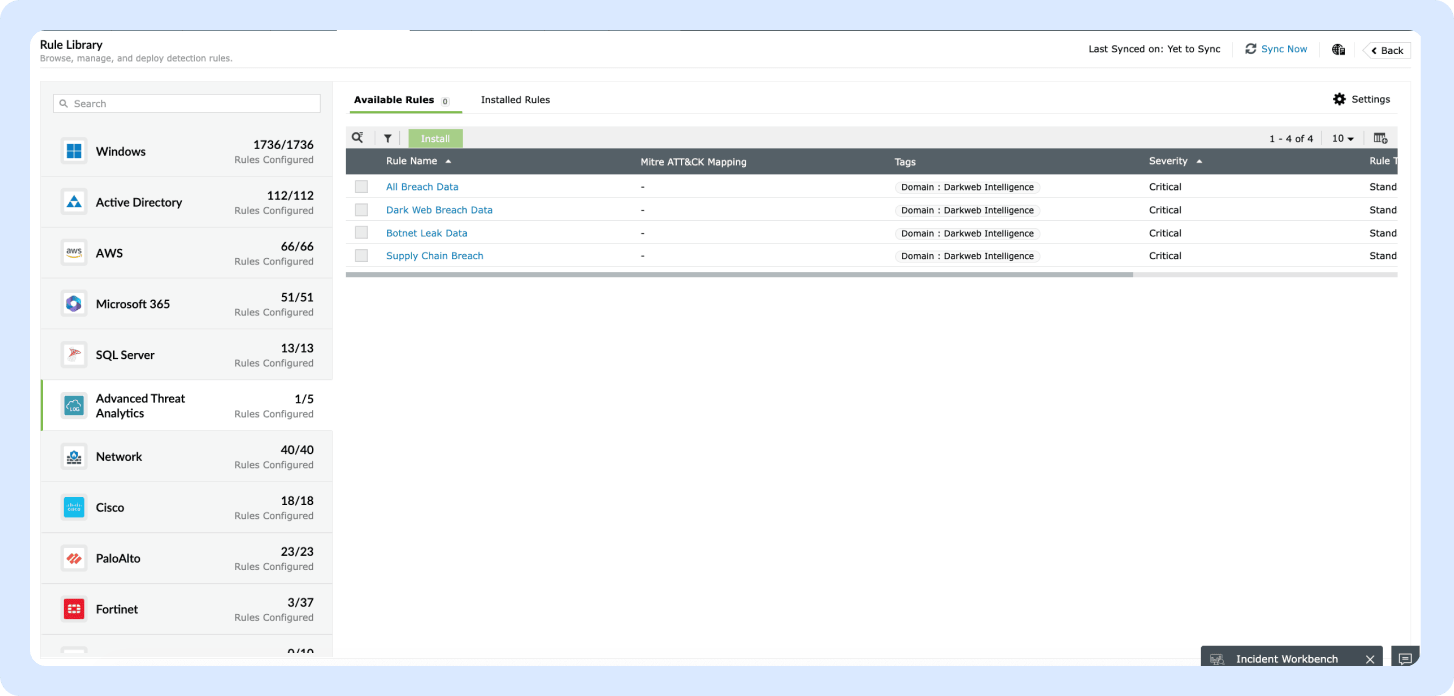Open the add/remove columns icon
This screenshot has height=696, width=1454.
tap(1381, 138)
